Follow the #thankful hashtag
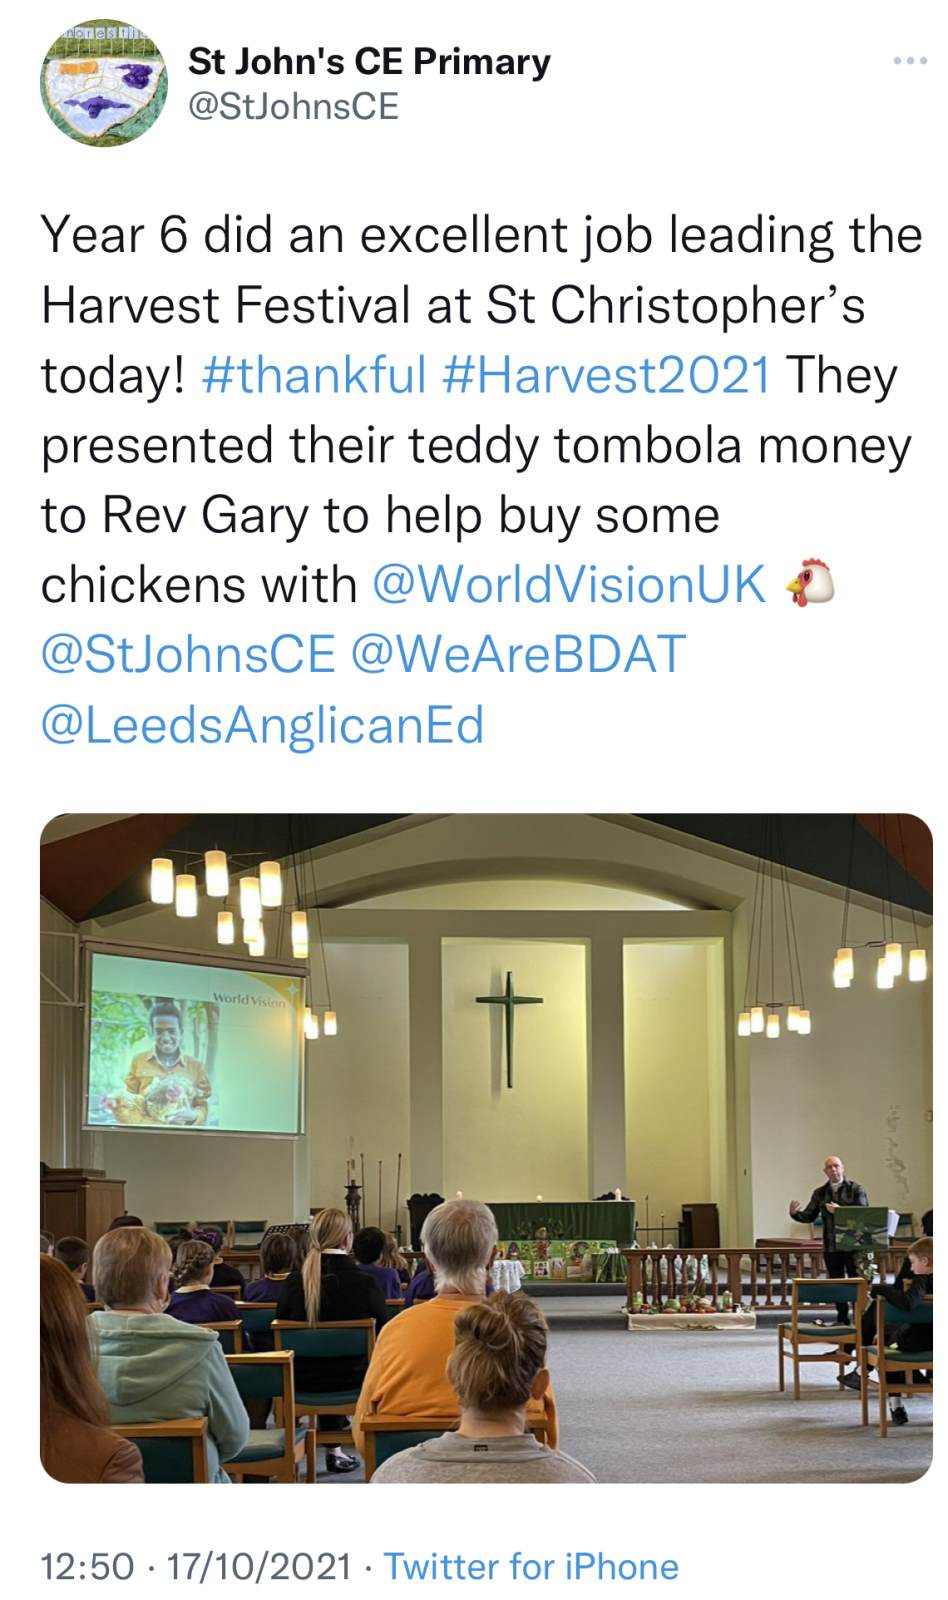The width and height of the screenshot is (948, 1600). (314, 376)
